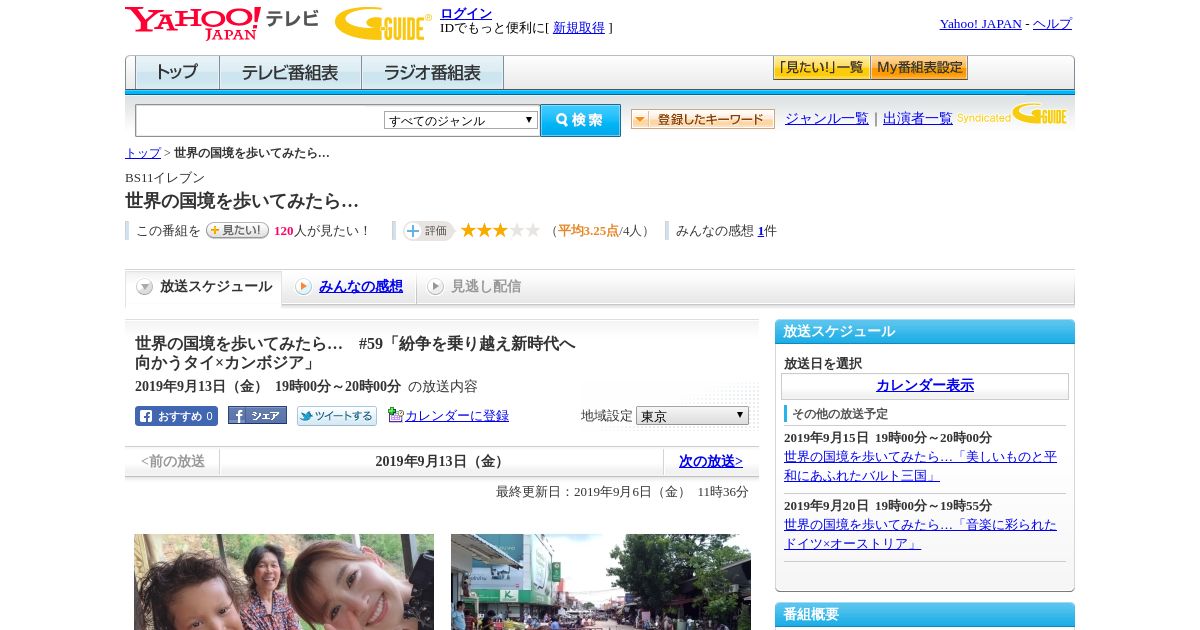The image size is (1200, 630).
Task: Click the 新規取得 link
Action: pos(579,28)
